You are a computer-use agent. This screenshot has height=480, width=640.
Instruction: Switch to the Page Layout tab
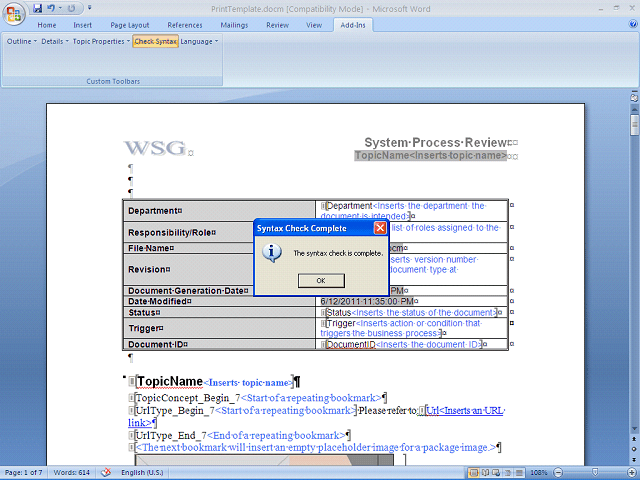[x=130, y=25]
